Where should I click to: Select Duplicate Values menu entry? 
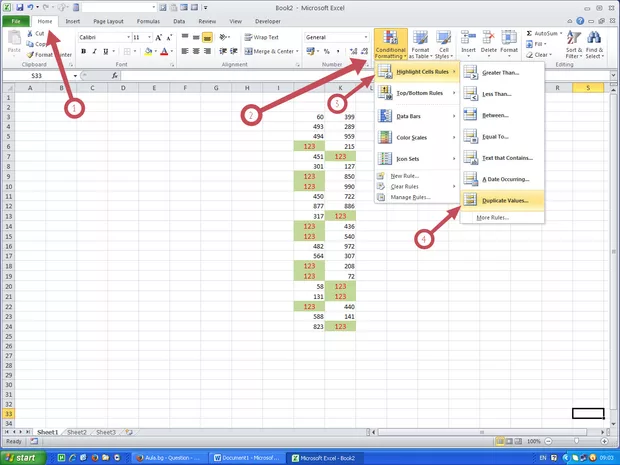503,200
